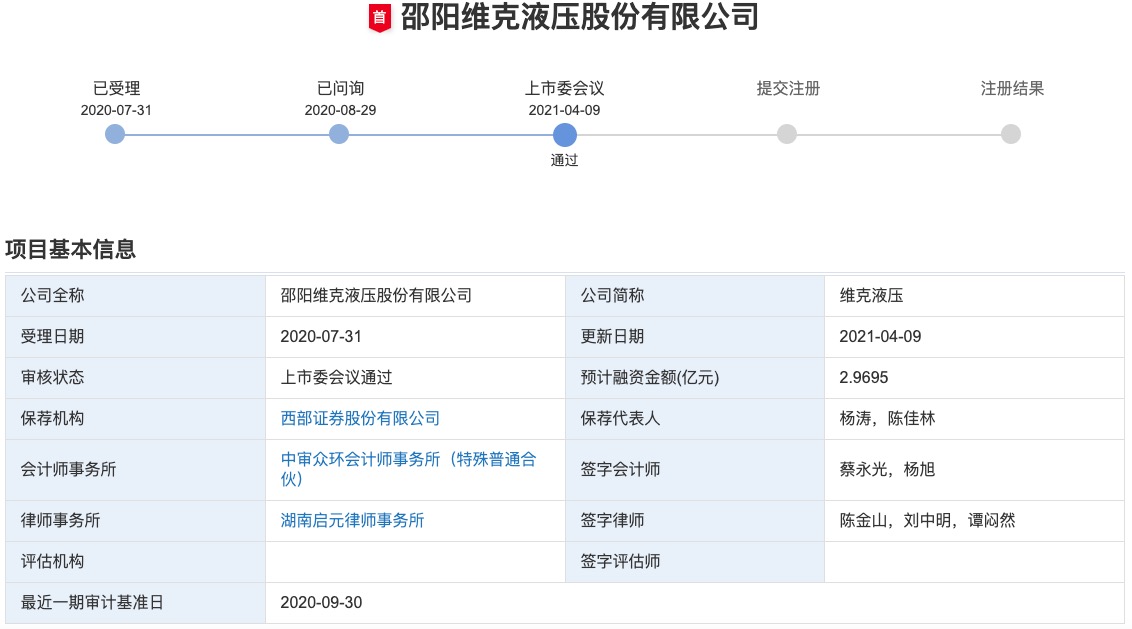The height and width of the screenshot is (629, 1132).
Task: Click the sponsor representatives 杨涛，陈佳林
Action: click(887, 418)
